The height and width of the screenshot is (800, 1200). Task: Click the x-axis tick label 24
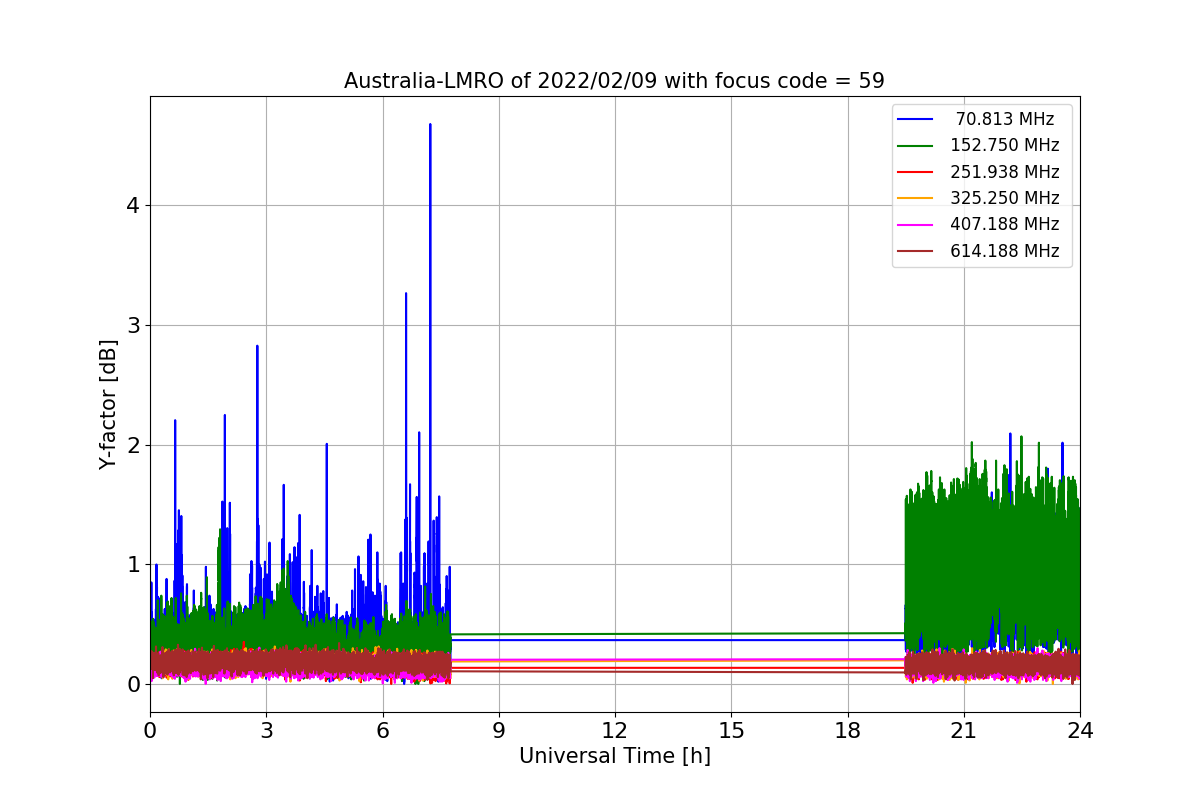click(1080, 731)
